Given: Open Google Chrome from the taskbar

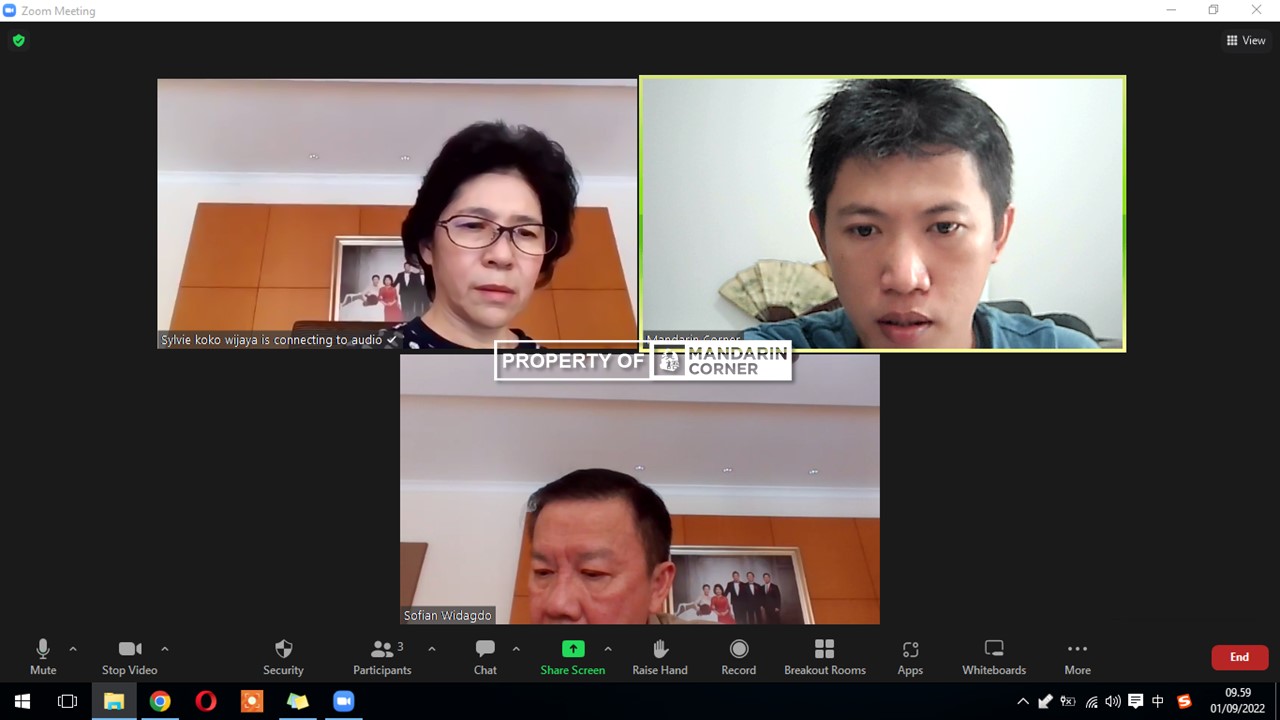Looking at the screenshot, I should (x=160, y=701).
